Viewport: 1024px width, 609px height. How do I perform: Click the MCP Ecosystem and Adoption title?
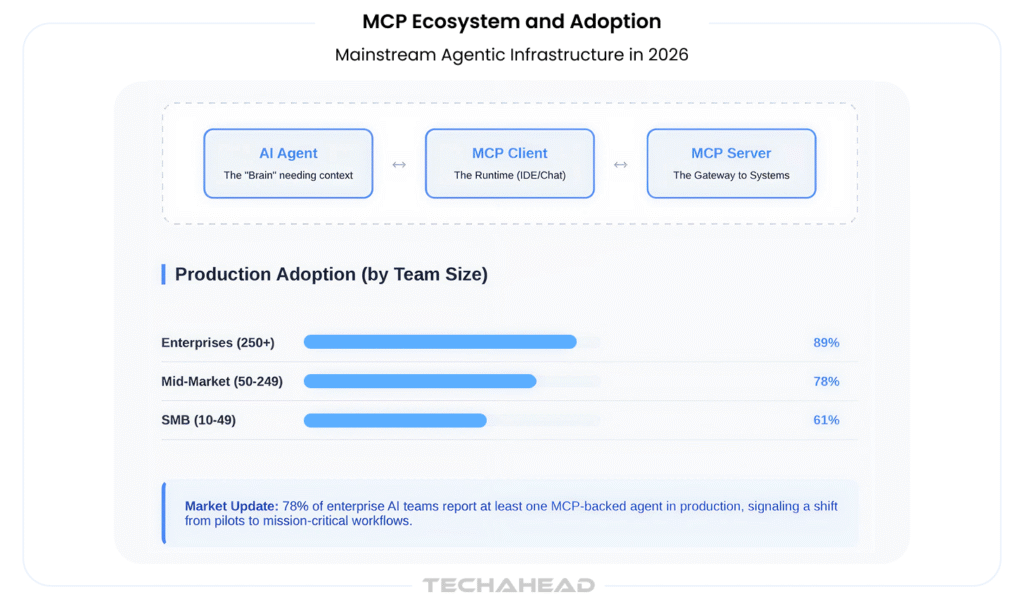pyautogui.click(x=512, y=22)
